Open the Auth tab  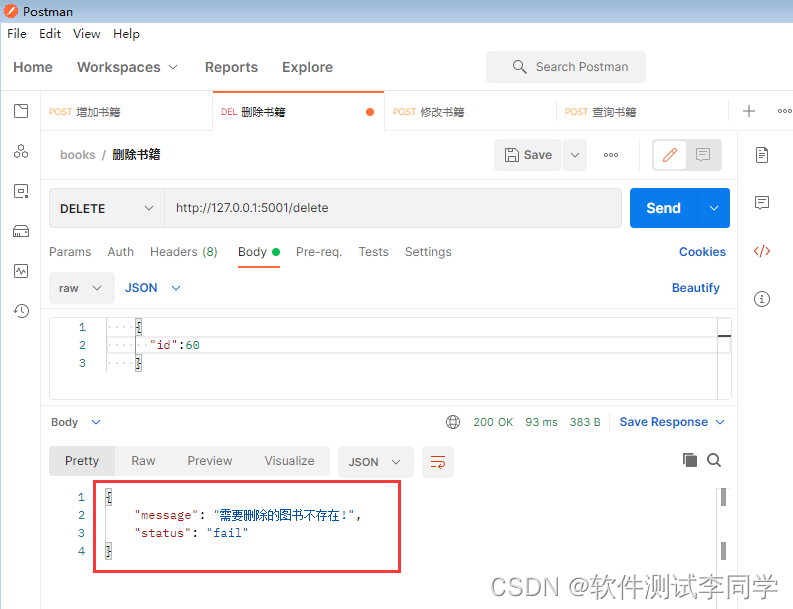pos(120,252)
